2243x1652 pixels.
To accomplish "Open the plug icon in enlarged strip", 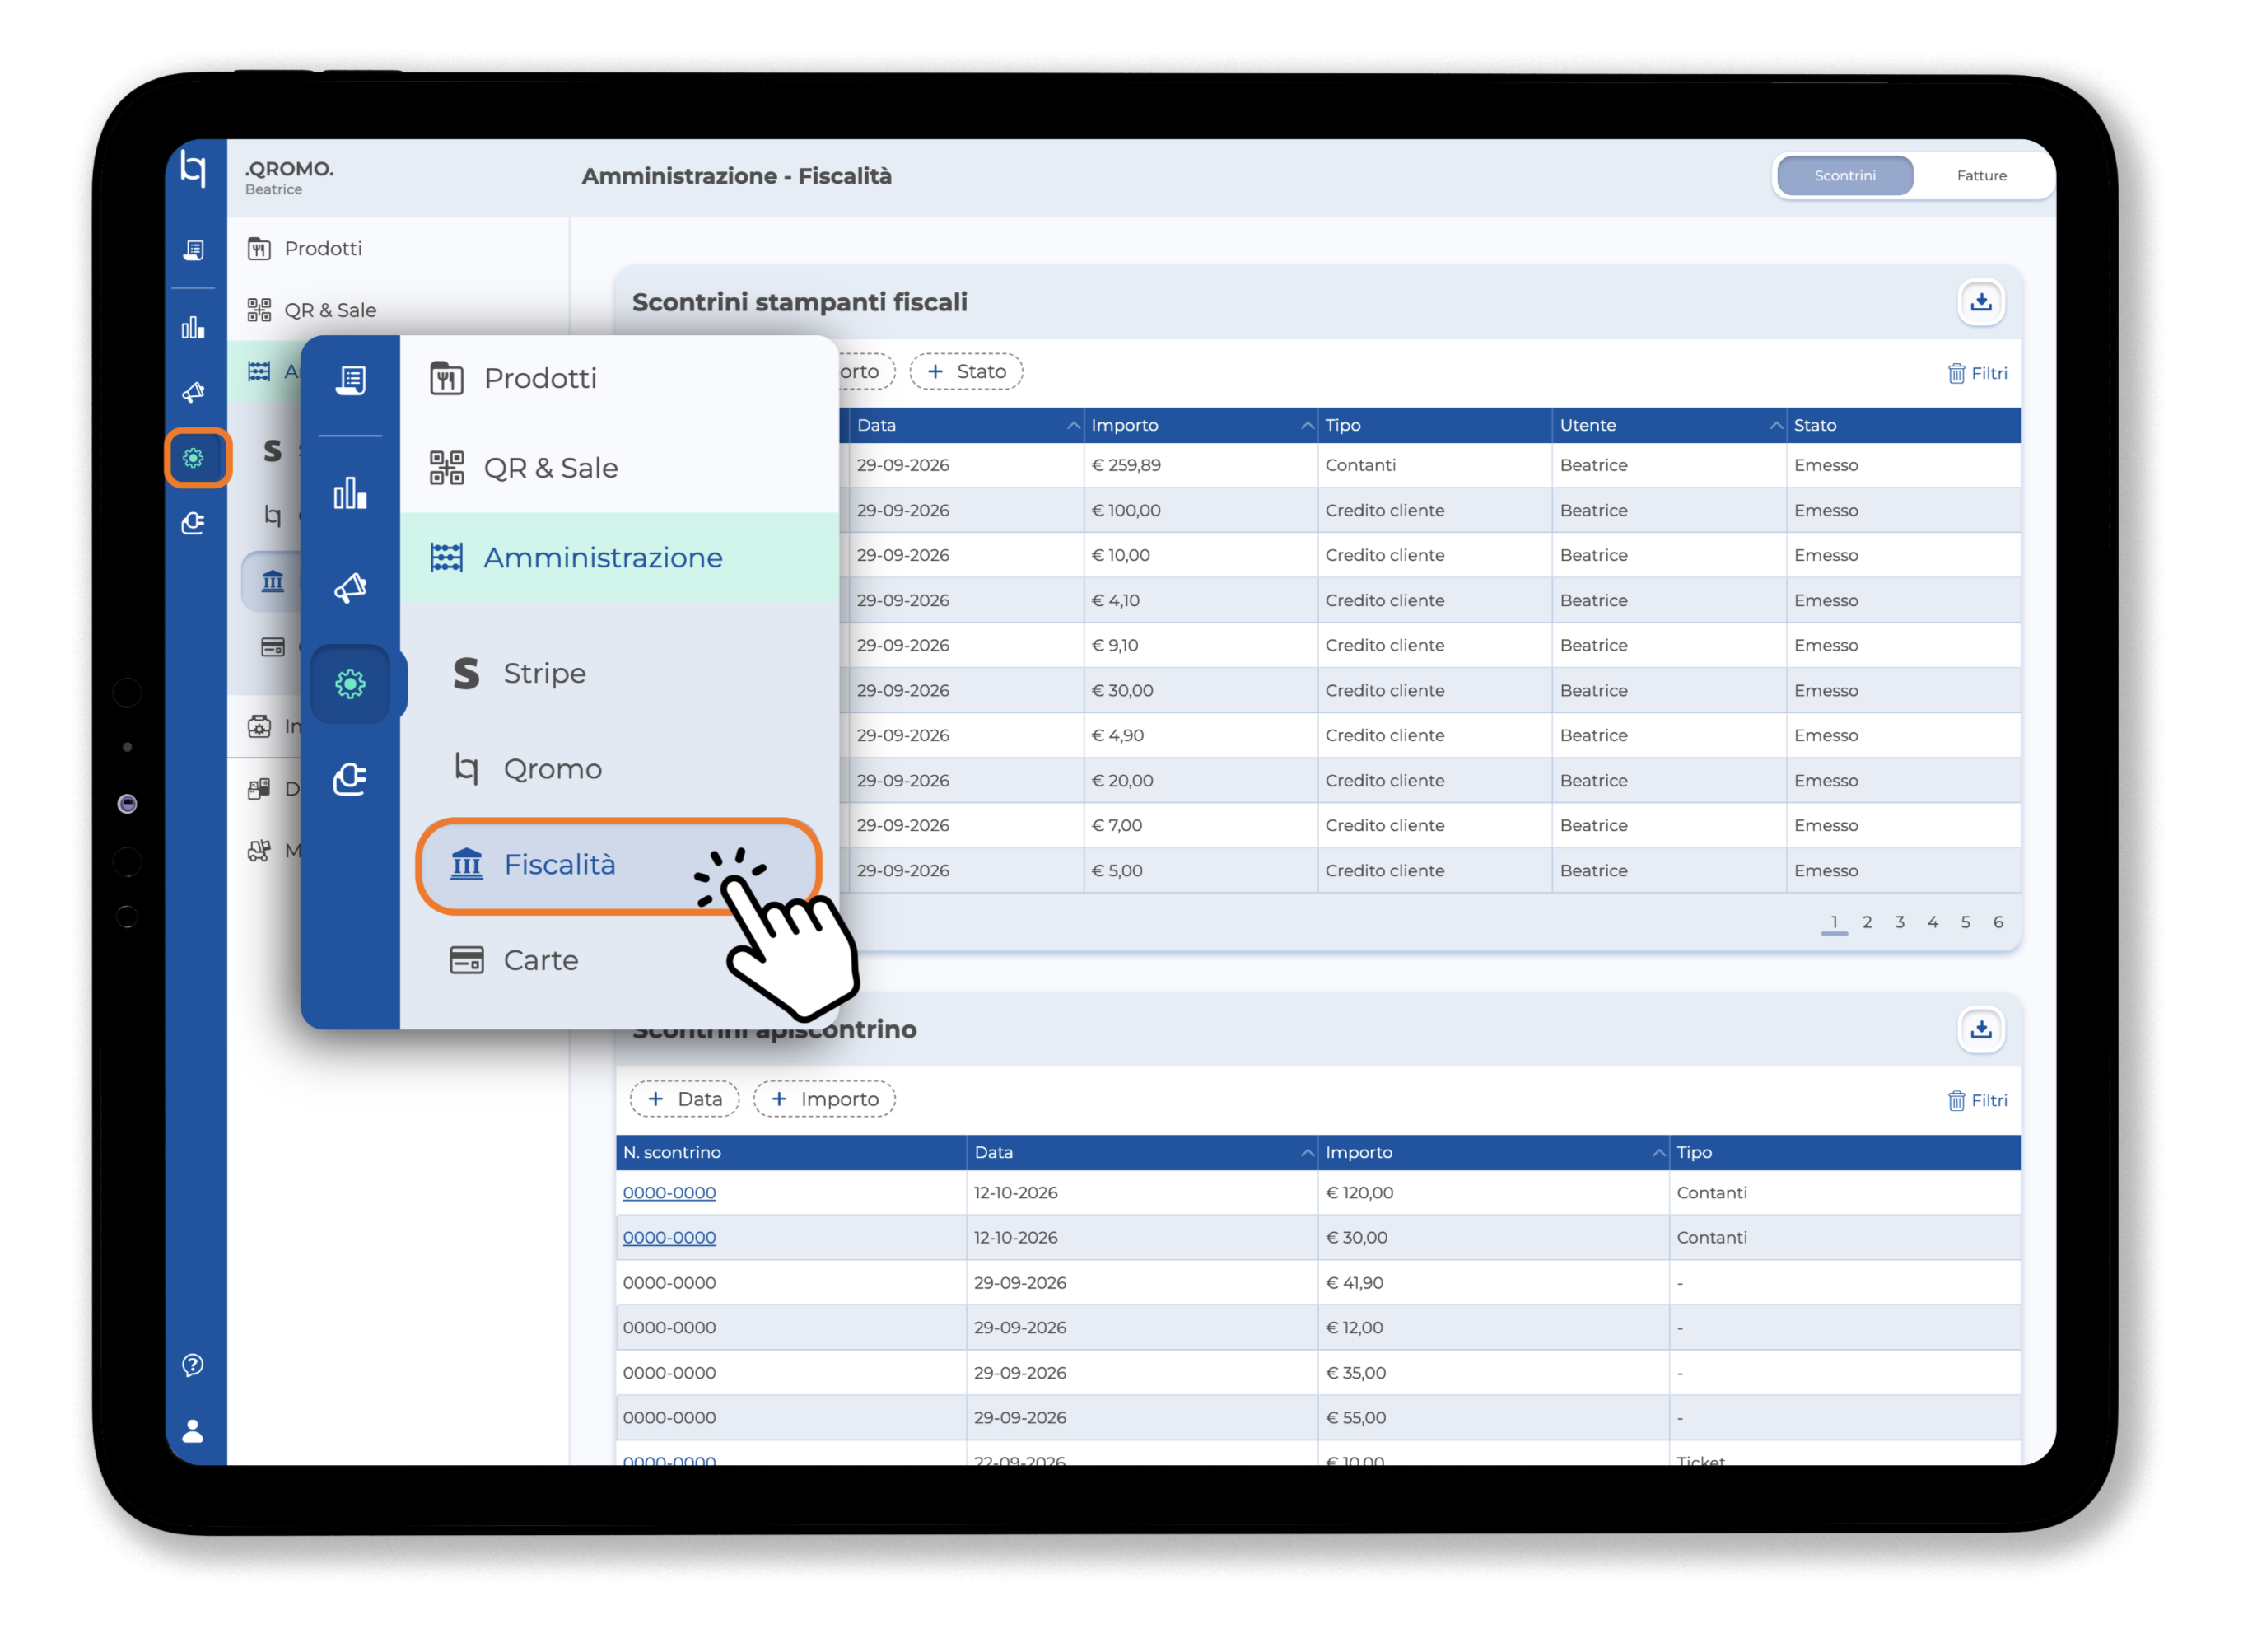I will [350, 778].
